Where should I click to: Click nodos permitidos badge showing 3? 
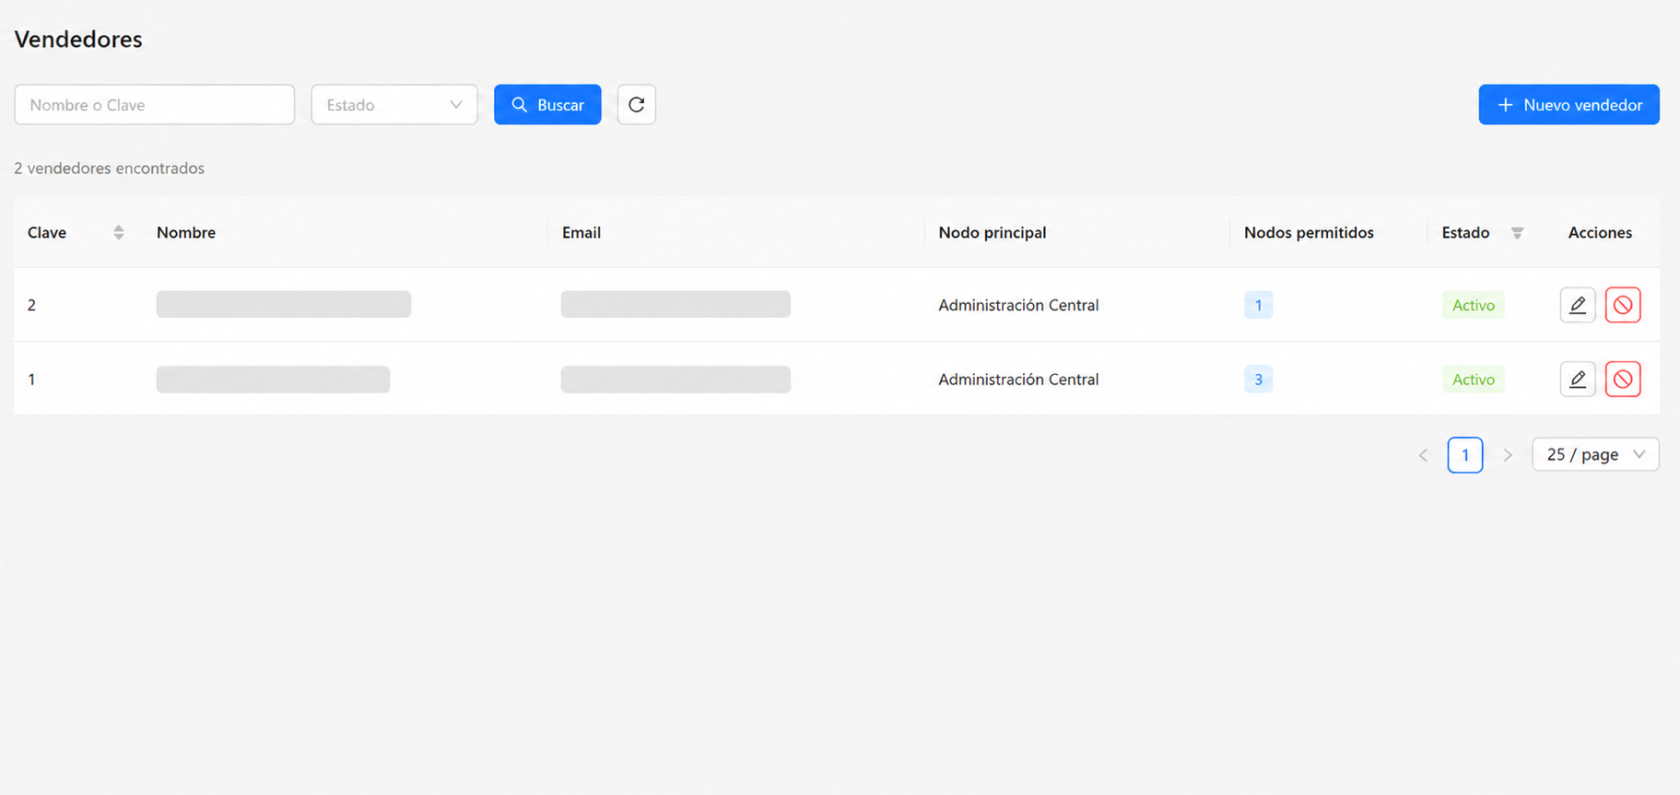[x=1258, y=379]
